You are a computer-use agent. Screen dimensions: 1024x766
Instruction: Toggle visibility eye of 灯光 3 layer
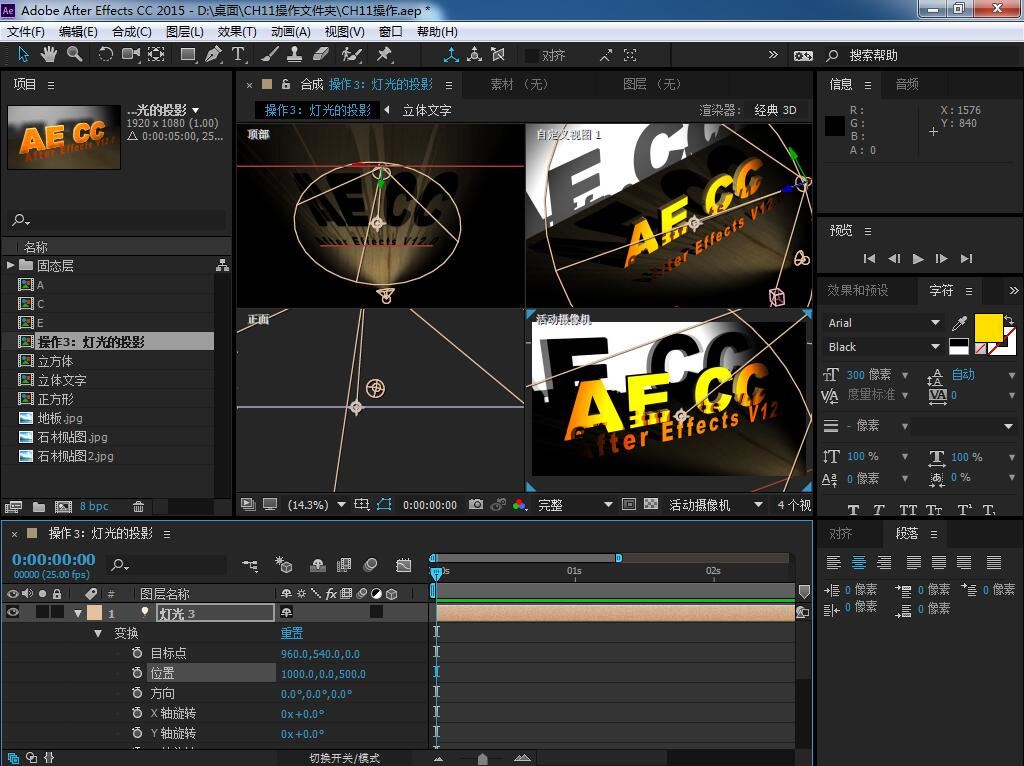click(x=12, y=613)
